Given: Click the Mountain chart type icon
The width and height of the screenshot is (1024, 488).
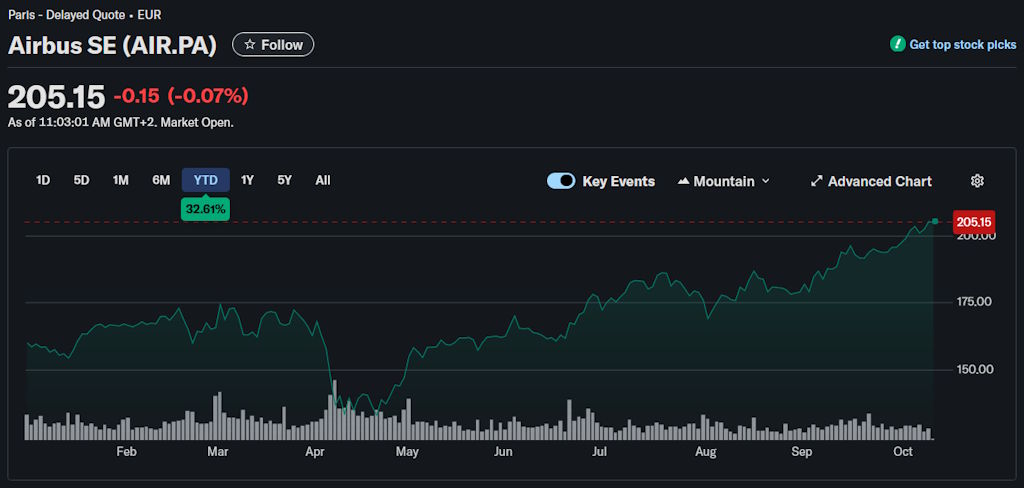Looking at the screenshot, I should click(684, 181).
